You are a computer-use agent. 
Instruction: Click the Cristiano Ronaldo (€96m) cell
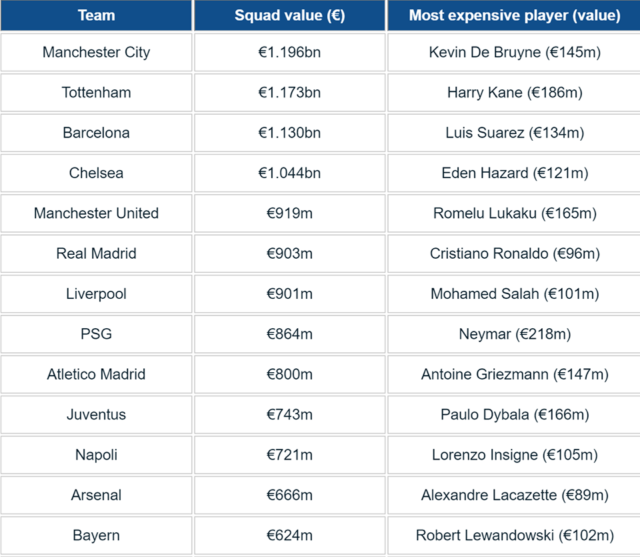coord(514,253)
